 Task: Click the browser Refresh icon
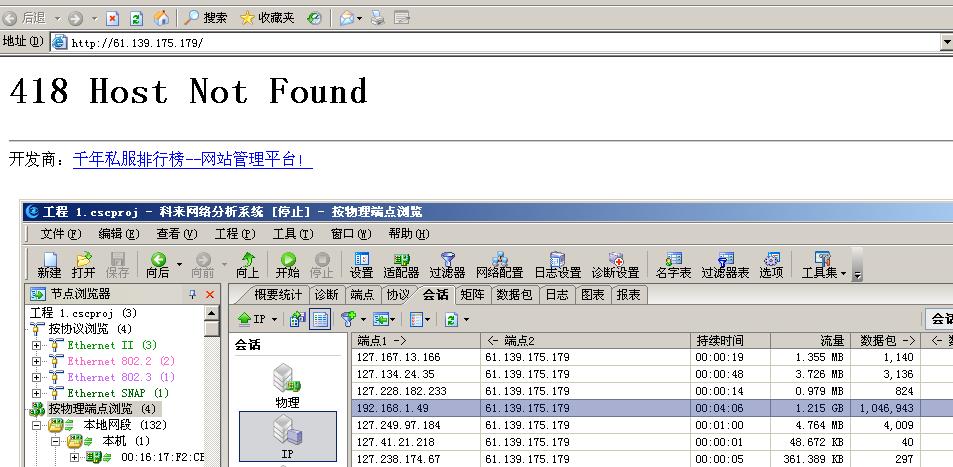(x=136, y=18)
